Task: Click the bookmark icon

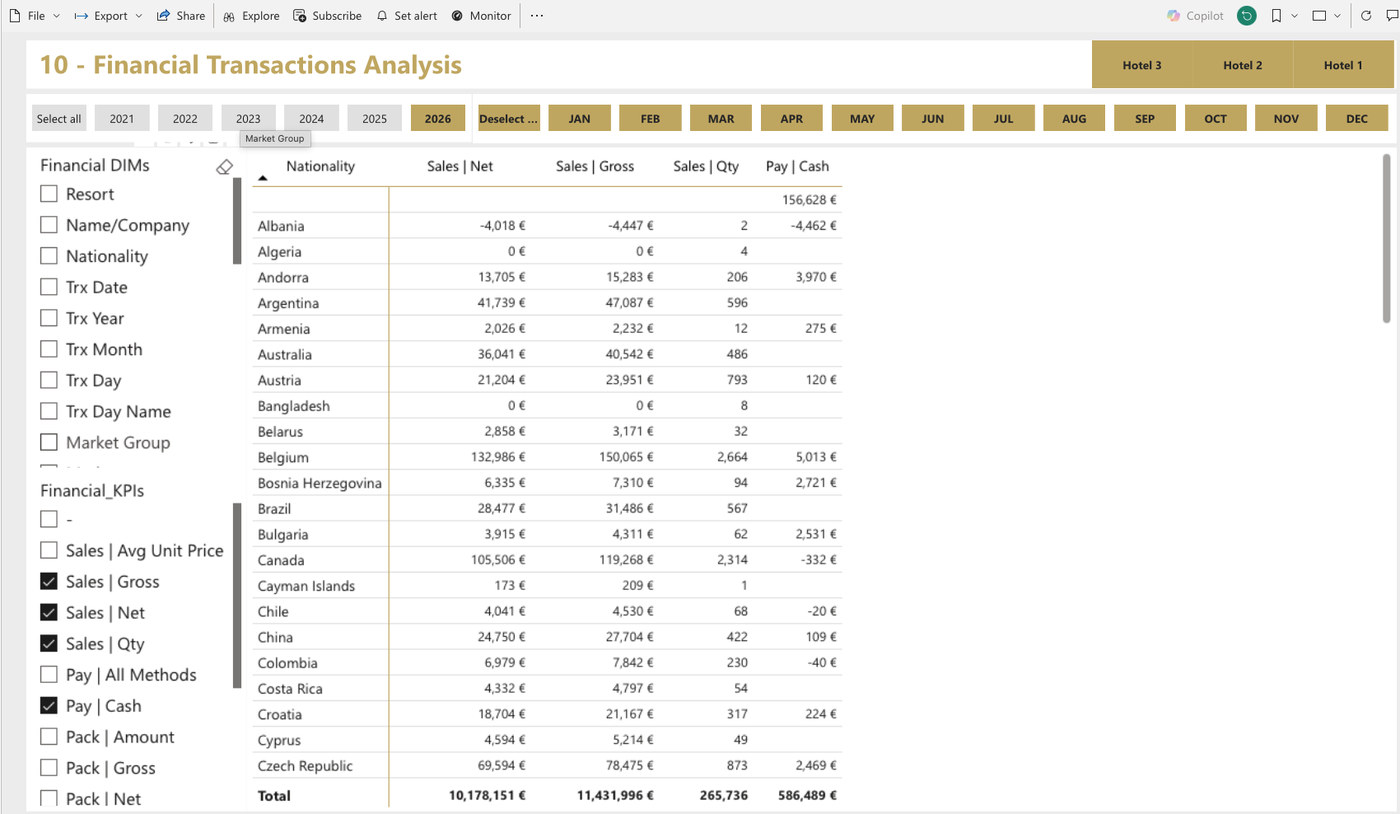Action: point(1276,16)
